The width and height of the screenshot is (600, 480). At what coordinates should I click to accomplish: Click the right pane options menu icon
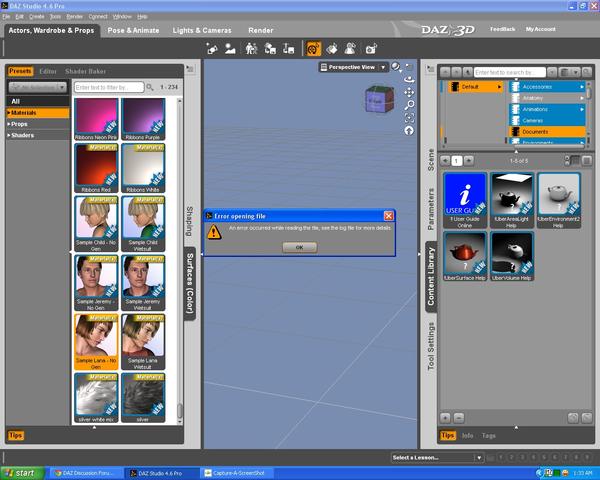tap(430, 69)
